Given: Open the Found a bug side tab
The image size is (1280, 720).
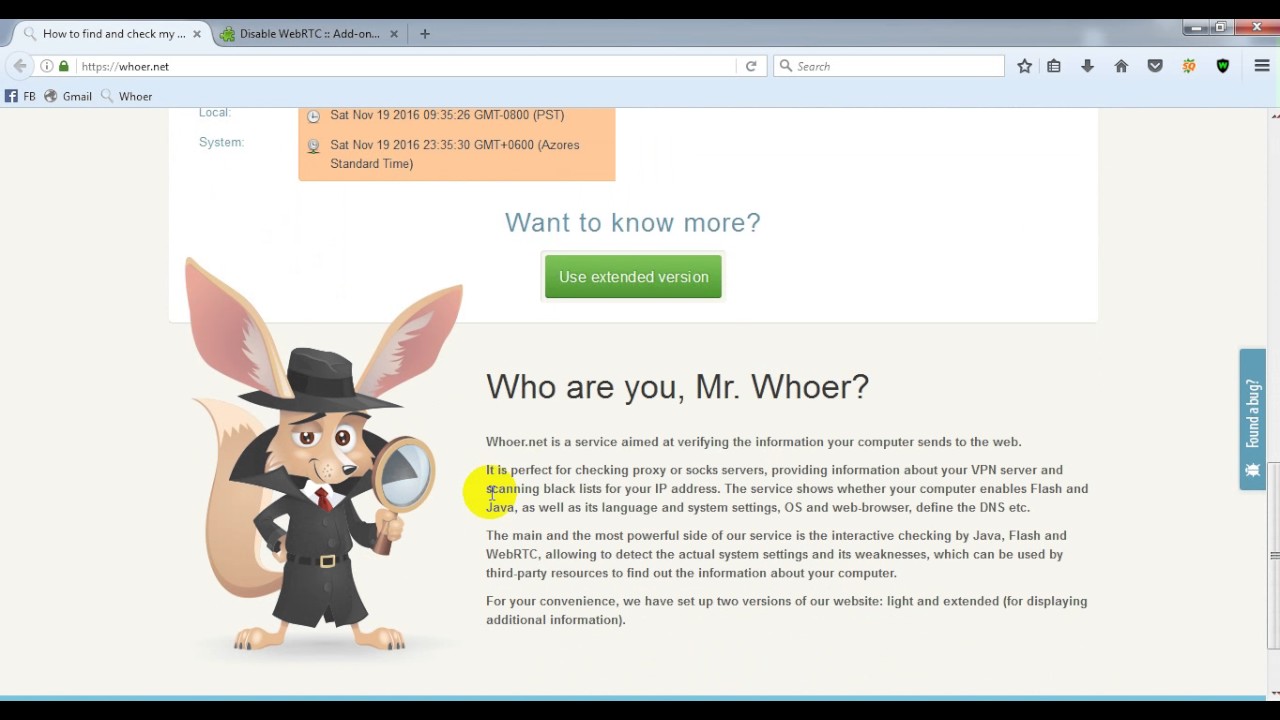Looking at the screenshot, I should coord(1253,419).
